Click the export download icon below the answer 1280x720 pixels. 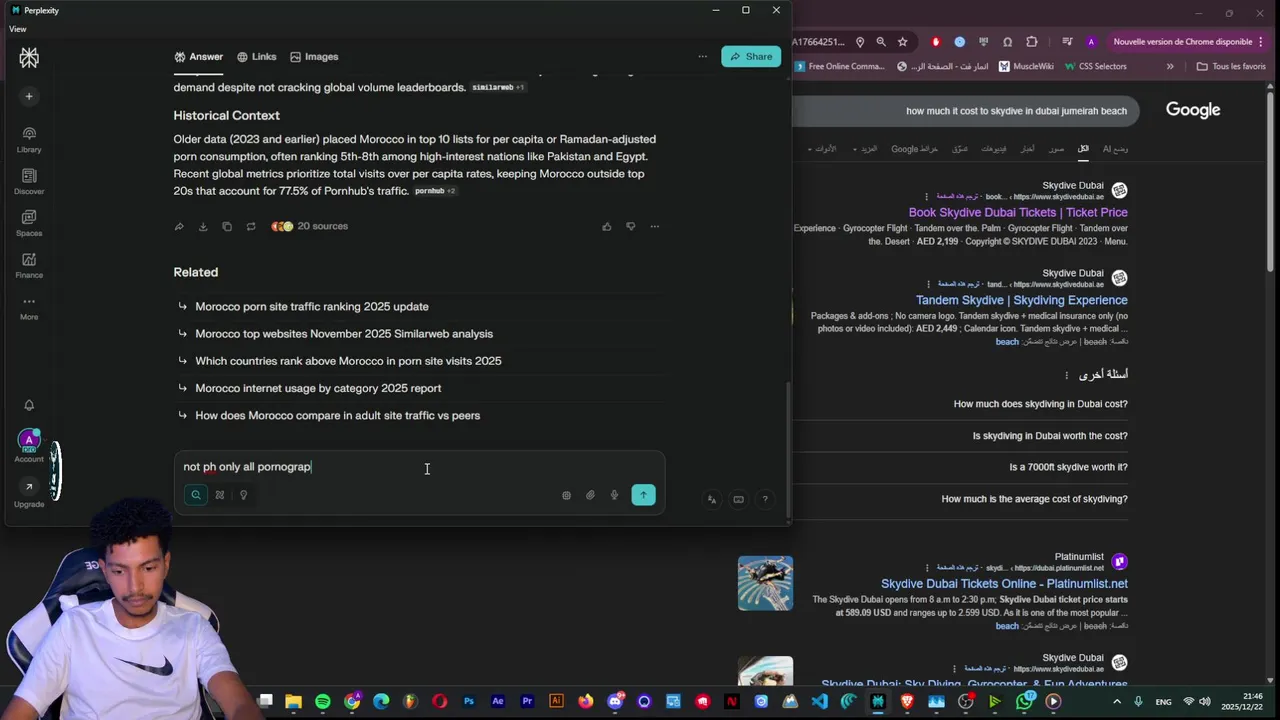coord(203,227)
